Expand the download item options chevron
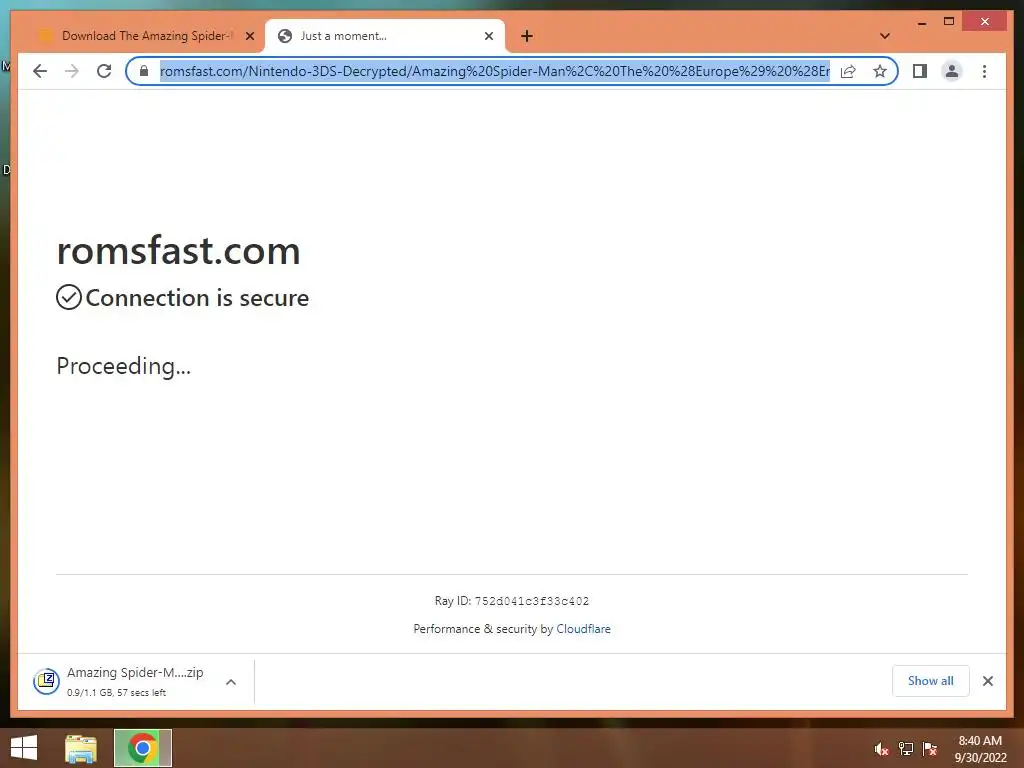This screenshot has height=768, width=1024. pos(231,682)
